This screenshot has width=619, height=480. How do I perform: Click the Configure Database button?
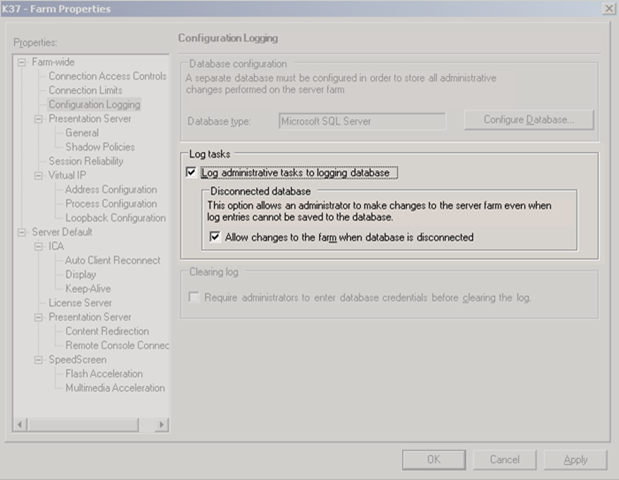coord(529,120)
